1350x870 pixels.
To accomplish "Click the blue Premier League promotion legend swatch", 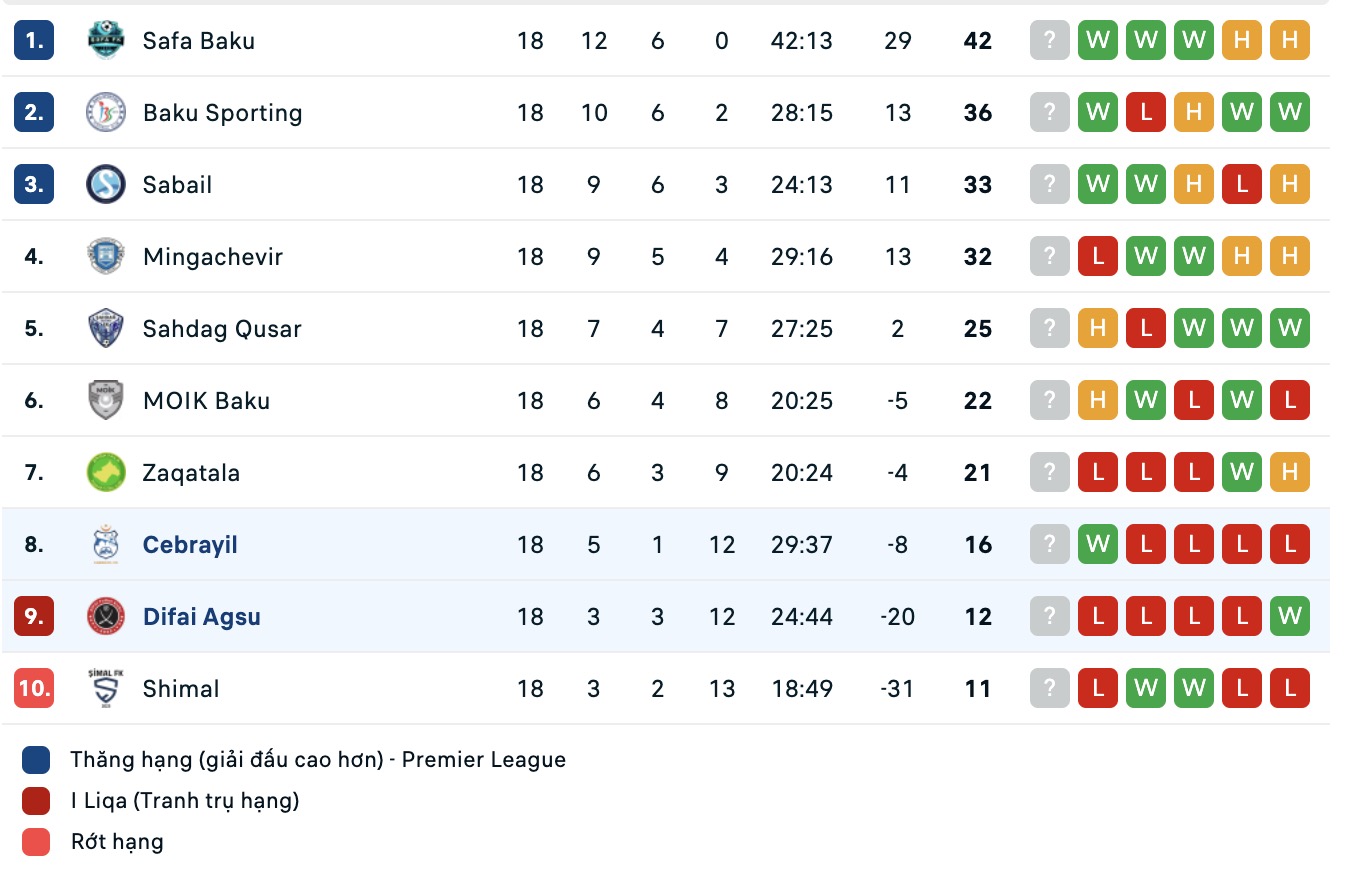I will (x=36, y=761).
